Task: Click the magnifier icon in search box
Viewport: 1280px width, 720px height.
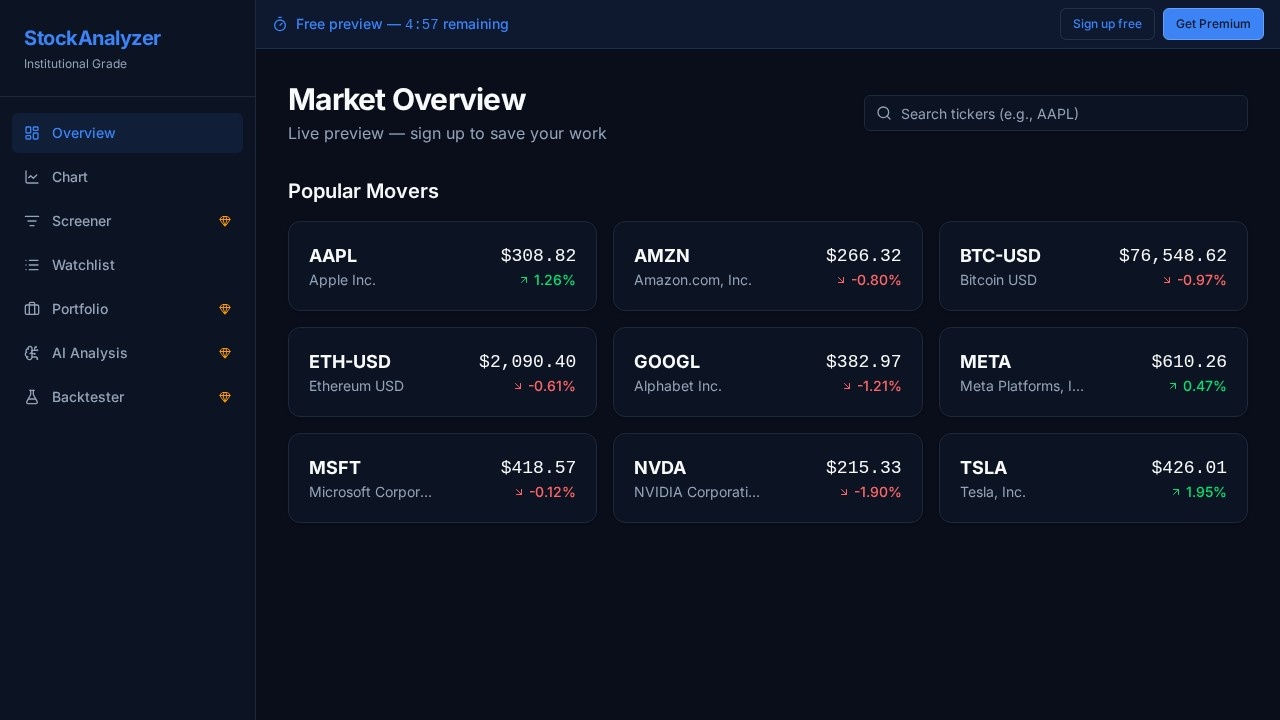Action: coord(884,113)
